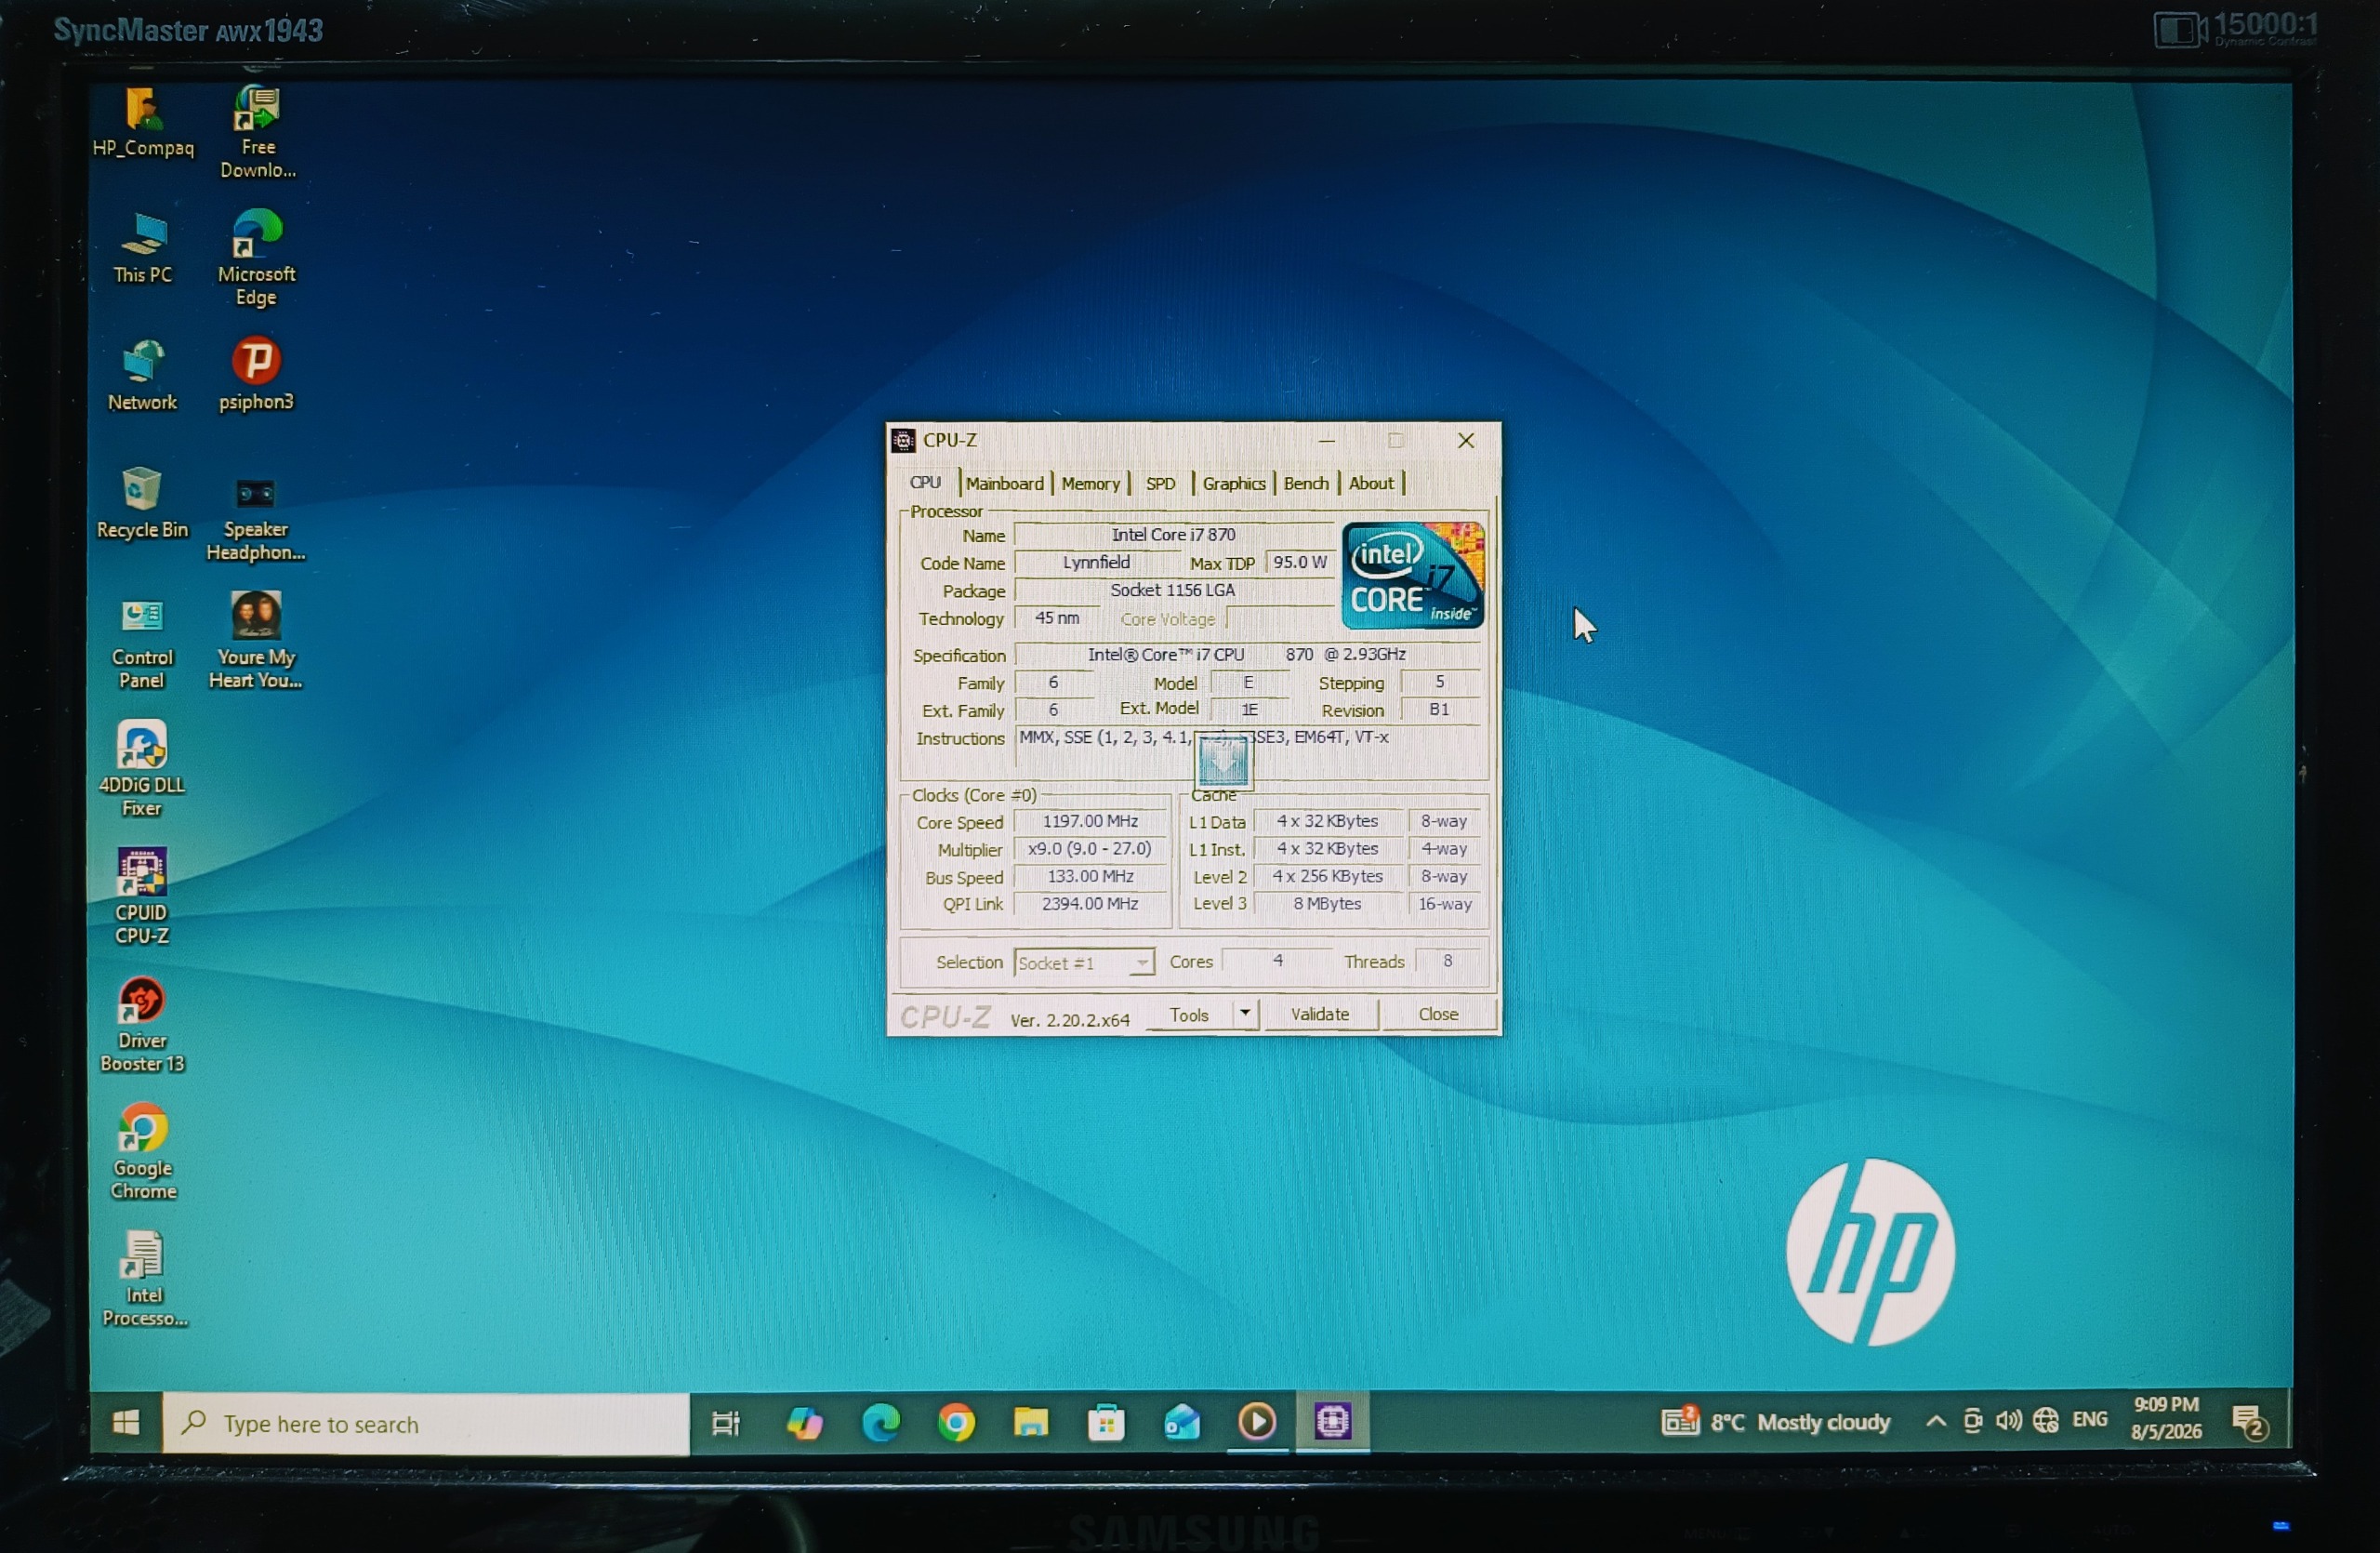Open Chrome from the taskbar
Viewport: 2380px width, 1553px height.
pyautogui.click(x=956, y=1422)
